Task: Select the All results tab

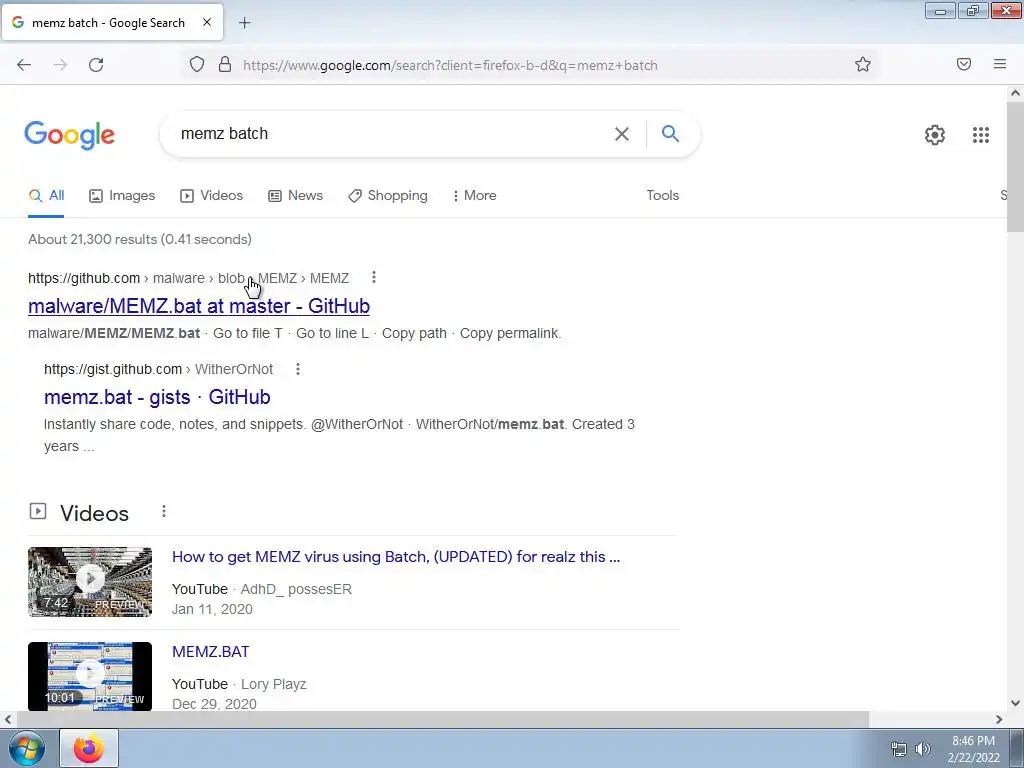Action: click(46, 195)
